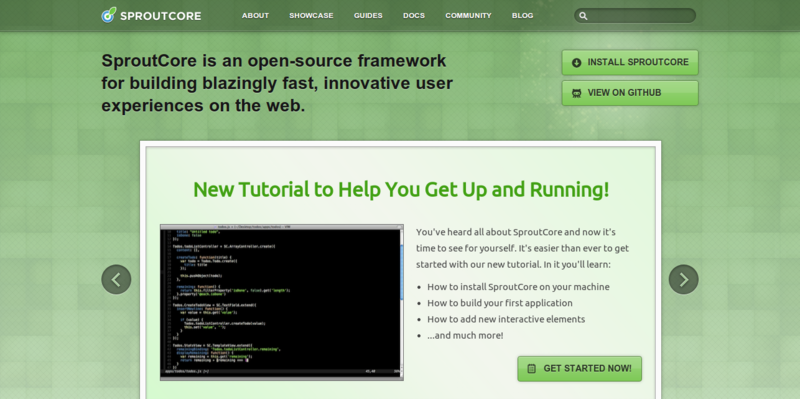Viewport: 800px width, 399px height.
Task: Click the VIEW ON GITHUB button
Action: pyautogui.click(x=630, y=93)
